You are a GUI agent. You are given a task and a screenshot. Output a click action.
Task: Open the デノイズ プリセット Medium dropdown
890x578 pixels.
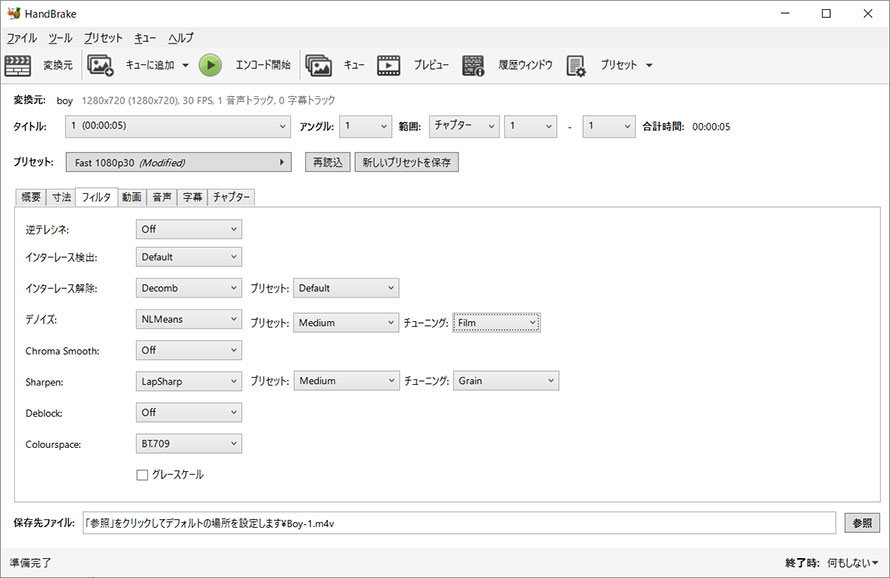click(346, 323)
